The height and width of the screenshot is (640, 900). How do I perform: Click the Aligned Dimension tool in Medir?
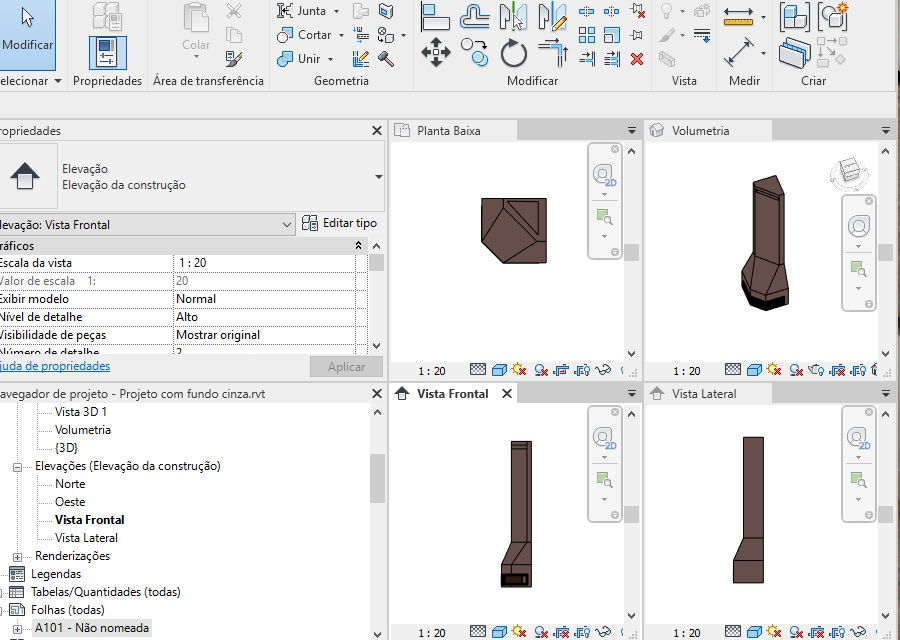click(739, 52)
